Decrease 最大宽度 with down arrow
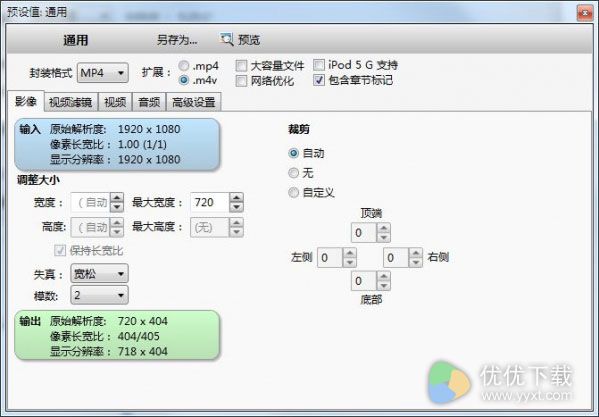 (236, 207)
